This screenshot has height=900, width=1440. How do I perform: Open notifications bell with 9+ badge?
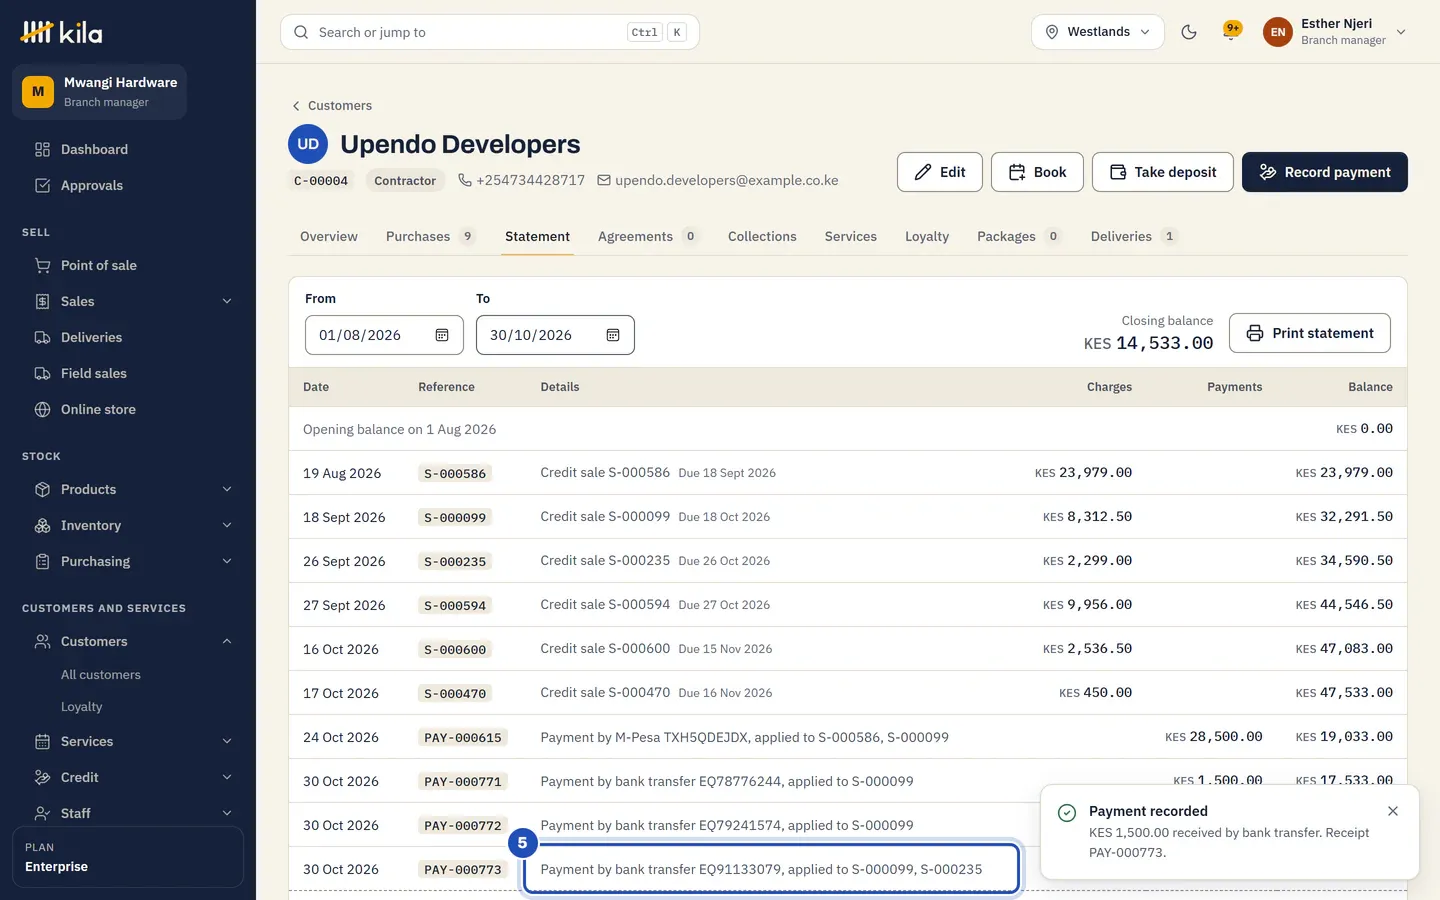1232,32
